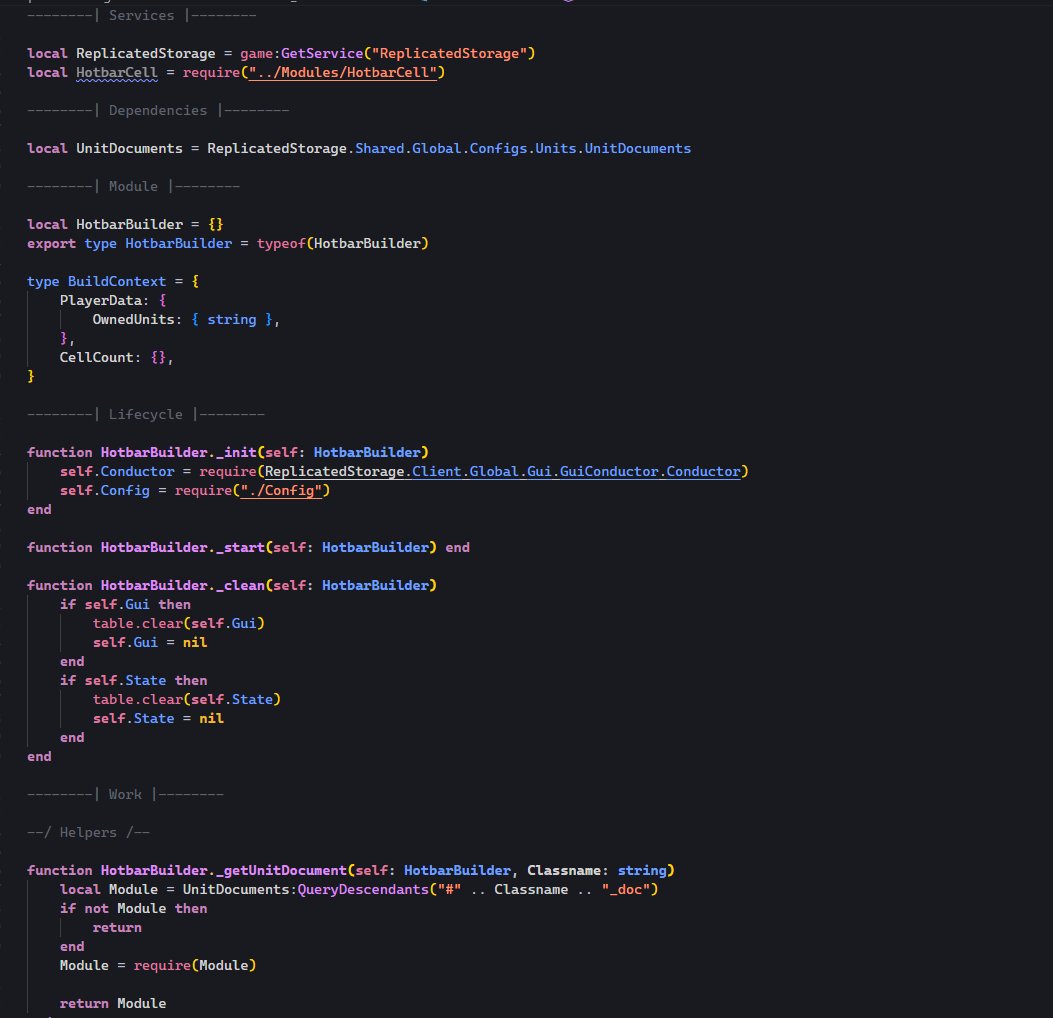This screenshot has width=1053, height=1018.
Task: Click the PlayerData field
Action: coord(101,301)
